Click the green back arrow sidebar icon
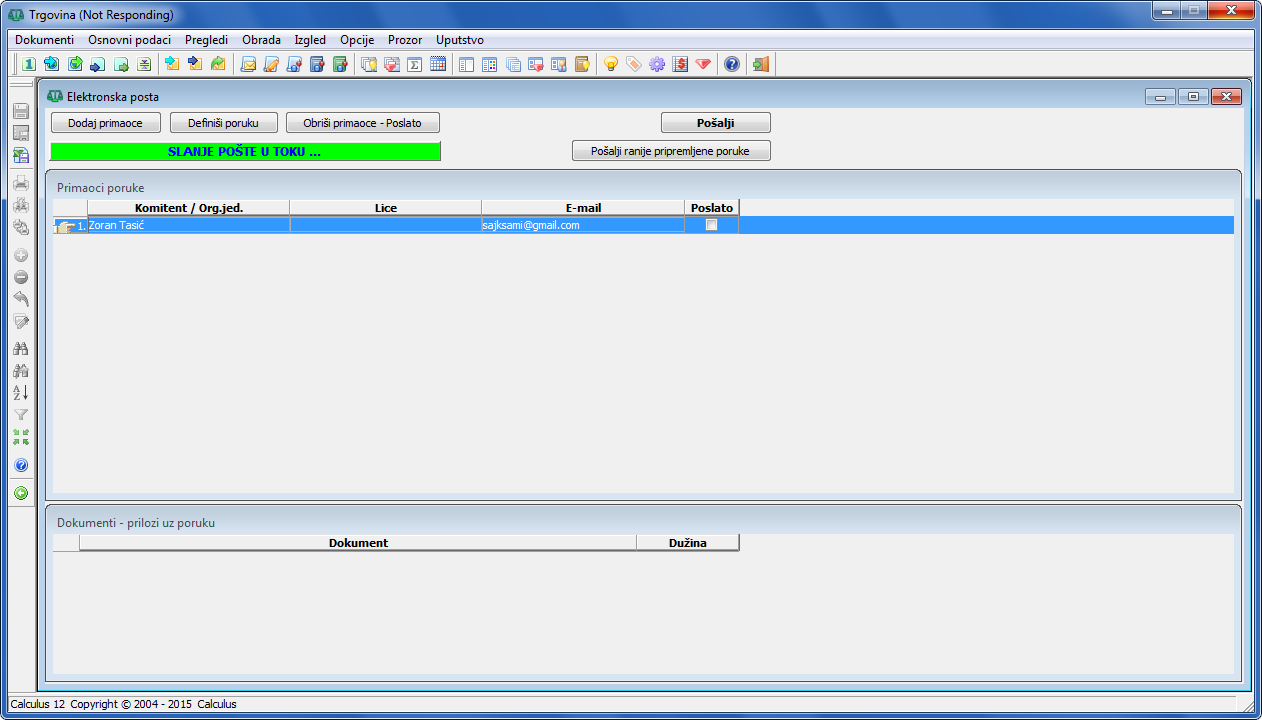The image size is (1262, 720). pyautogui.click(x=20, y=493)
